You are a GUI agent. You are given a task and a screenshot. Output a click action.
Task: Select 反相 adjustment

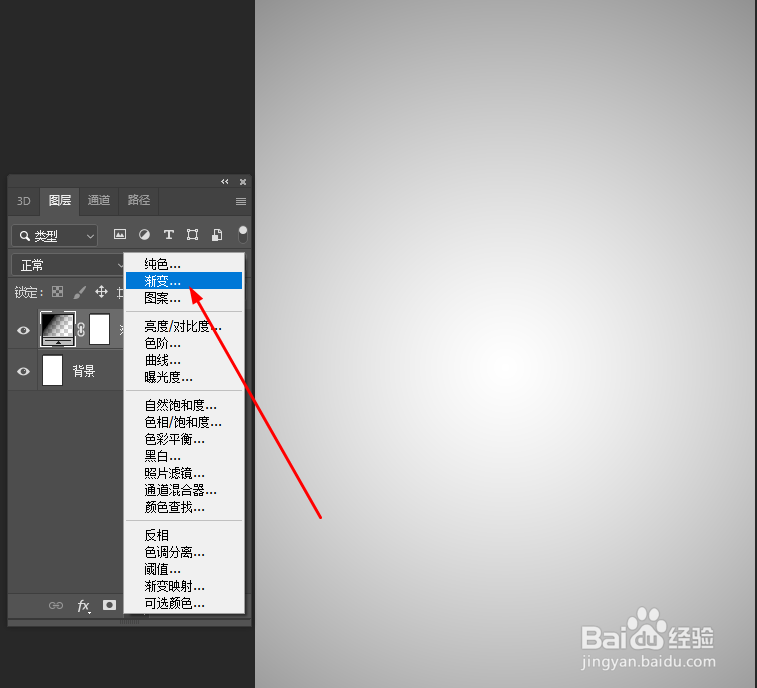184,535
